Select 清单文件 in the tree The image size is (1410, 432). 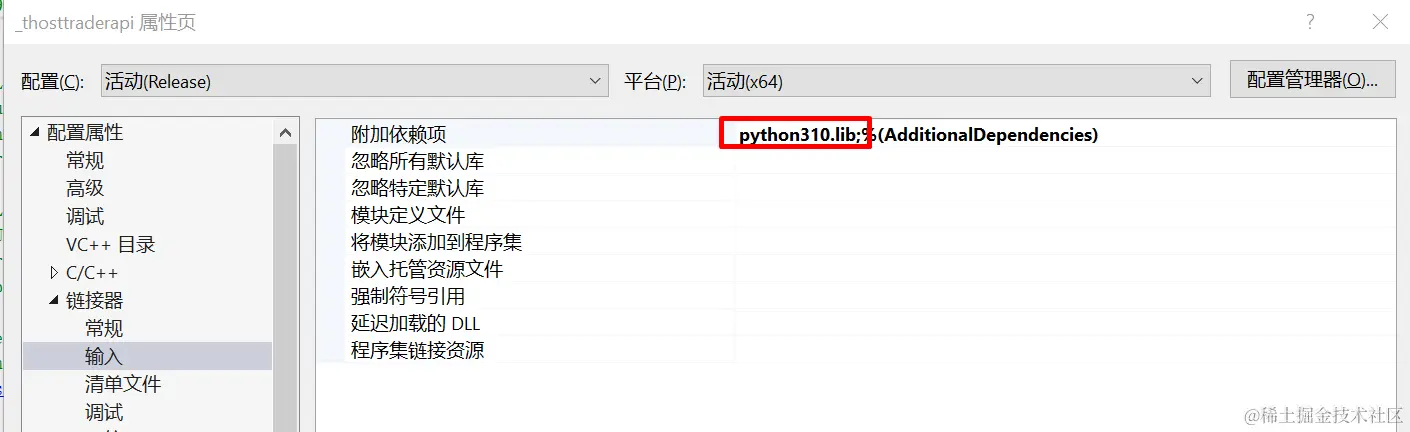(123, 384)
